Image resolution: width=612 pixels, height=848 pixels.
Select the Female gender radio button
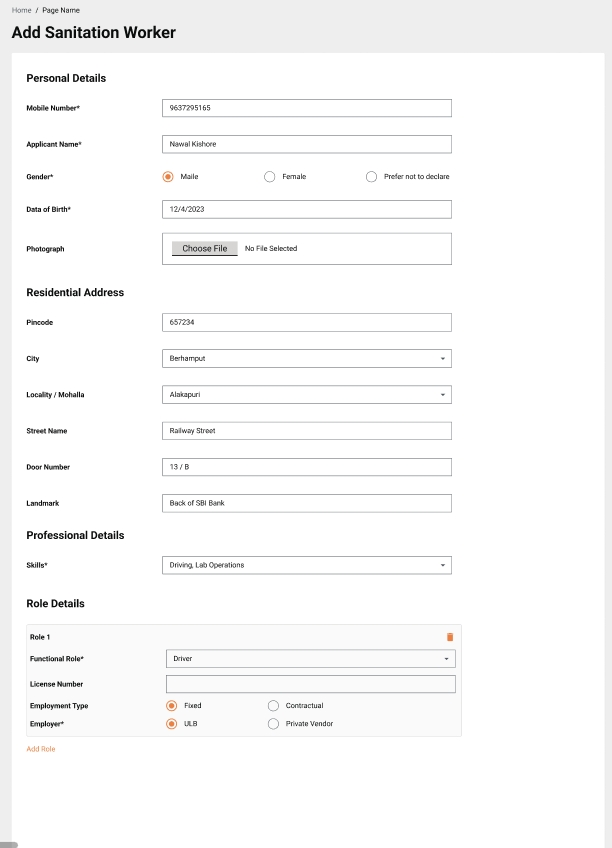(270, 177)
